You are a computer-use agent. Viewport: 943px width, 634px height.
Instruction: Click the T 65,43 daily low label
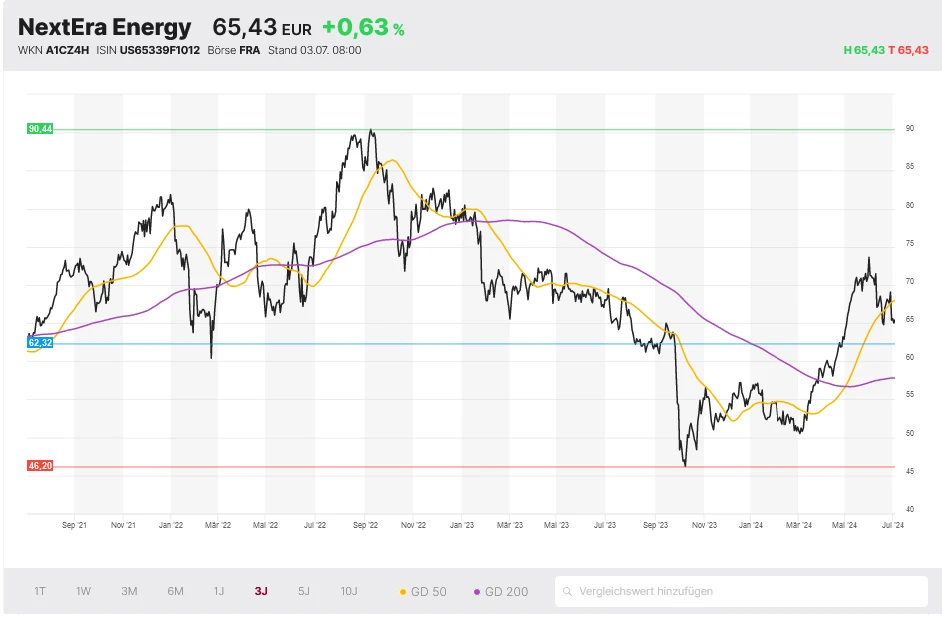coord(909,50)
